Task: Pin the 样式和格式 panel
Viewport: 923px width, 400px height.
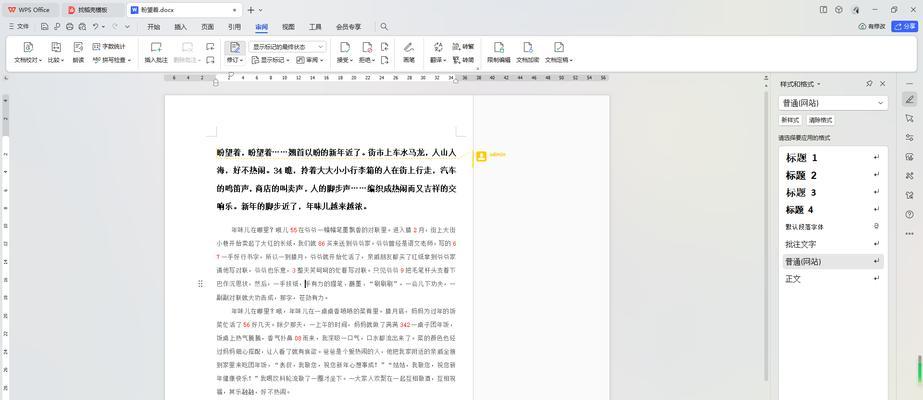Action: [869, 84]
